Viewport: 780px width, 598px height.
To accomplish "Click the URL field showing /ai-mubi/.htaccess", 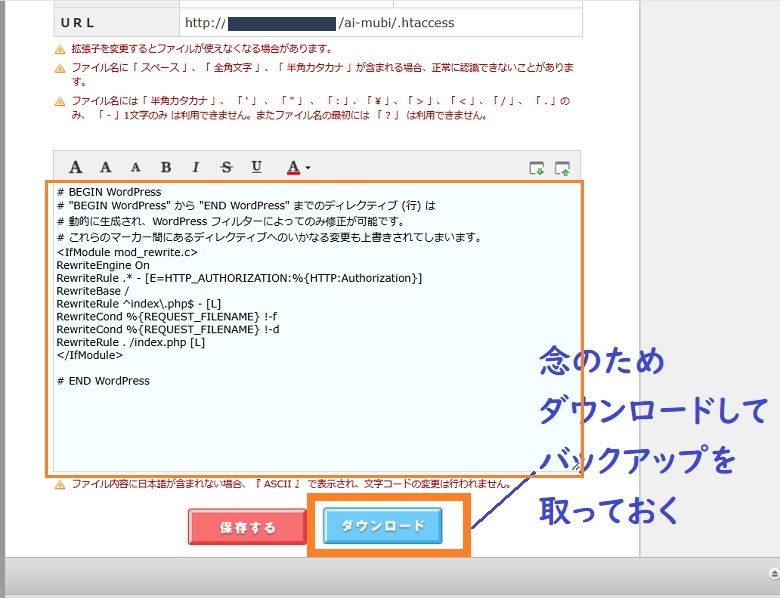I will [381, 23].
